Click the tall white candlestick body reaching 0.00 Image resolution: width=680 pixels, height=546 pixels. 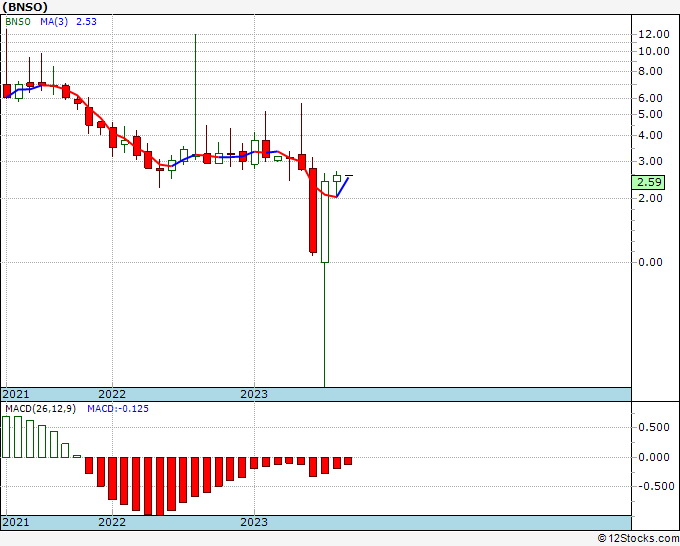tap(325, 222)
